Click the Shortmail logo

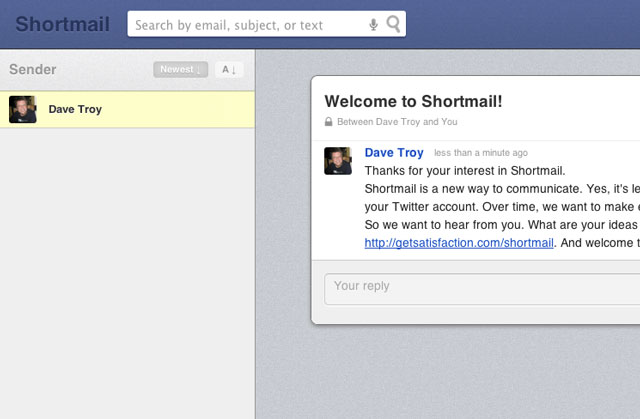62,24
